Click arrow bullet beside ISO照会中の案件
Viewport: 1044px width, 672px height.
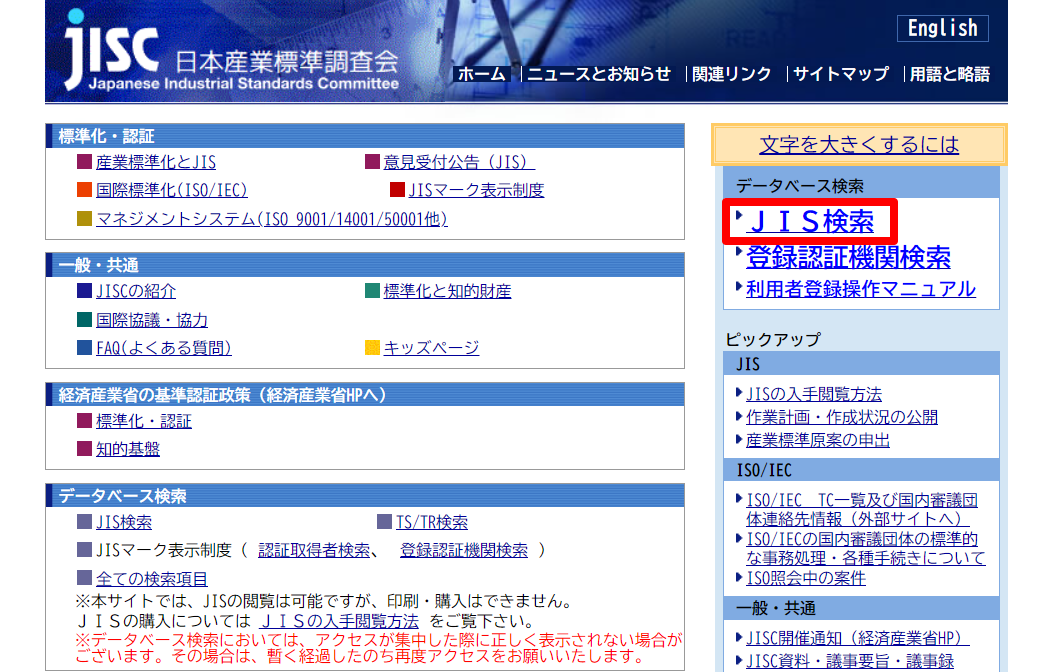pyautogui.click(x=738, y=577)
